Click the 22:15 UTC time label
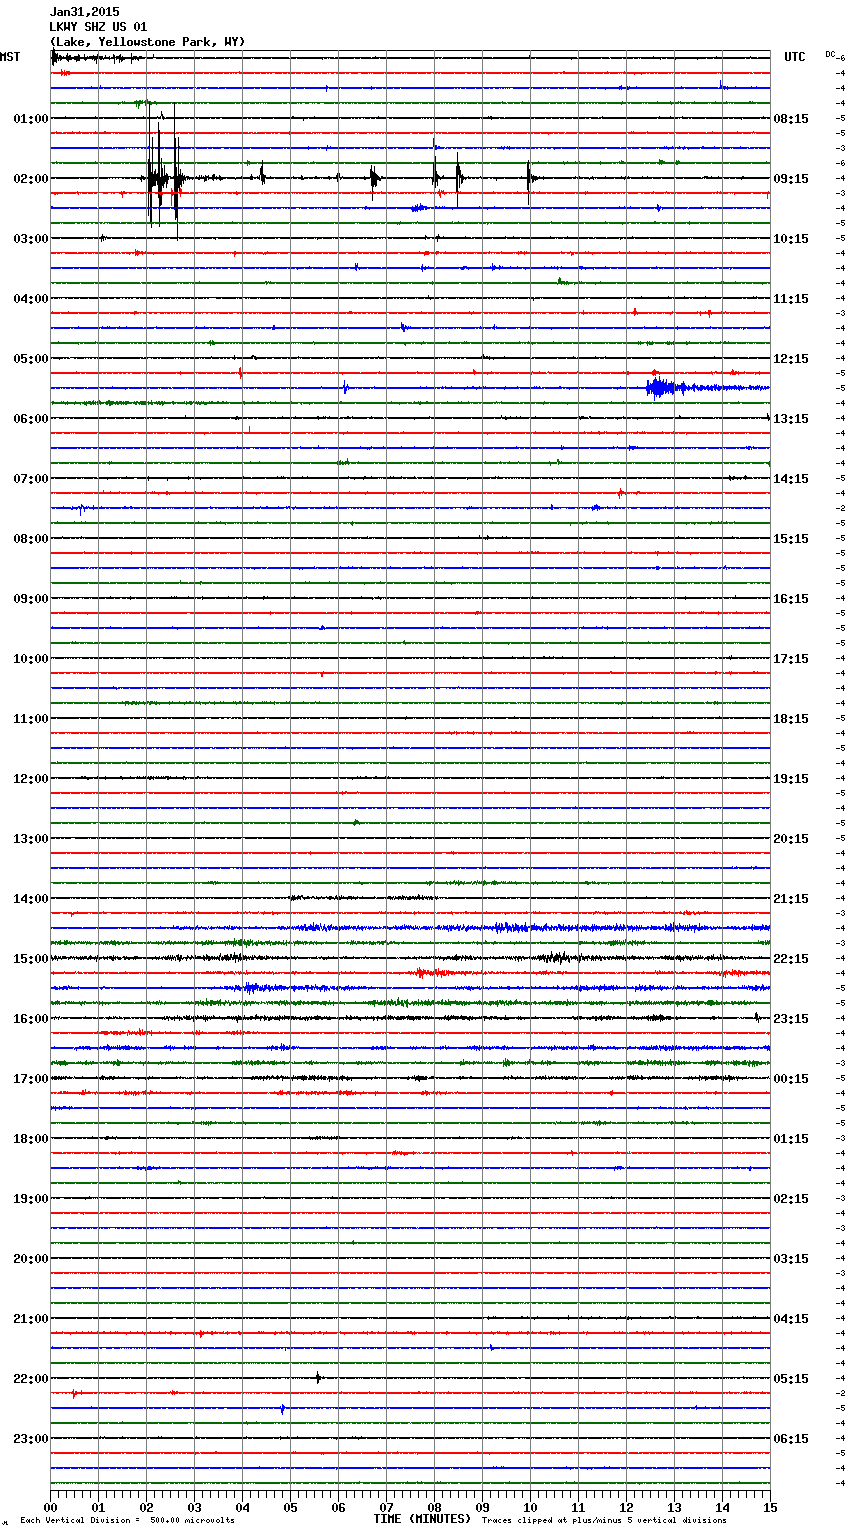This screenshot has width=850, height=1534. pos(791,959)
